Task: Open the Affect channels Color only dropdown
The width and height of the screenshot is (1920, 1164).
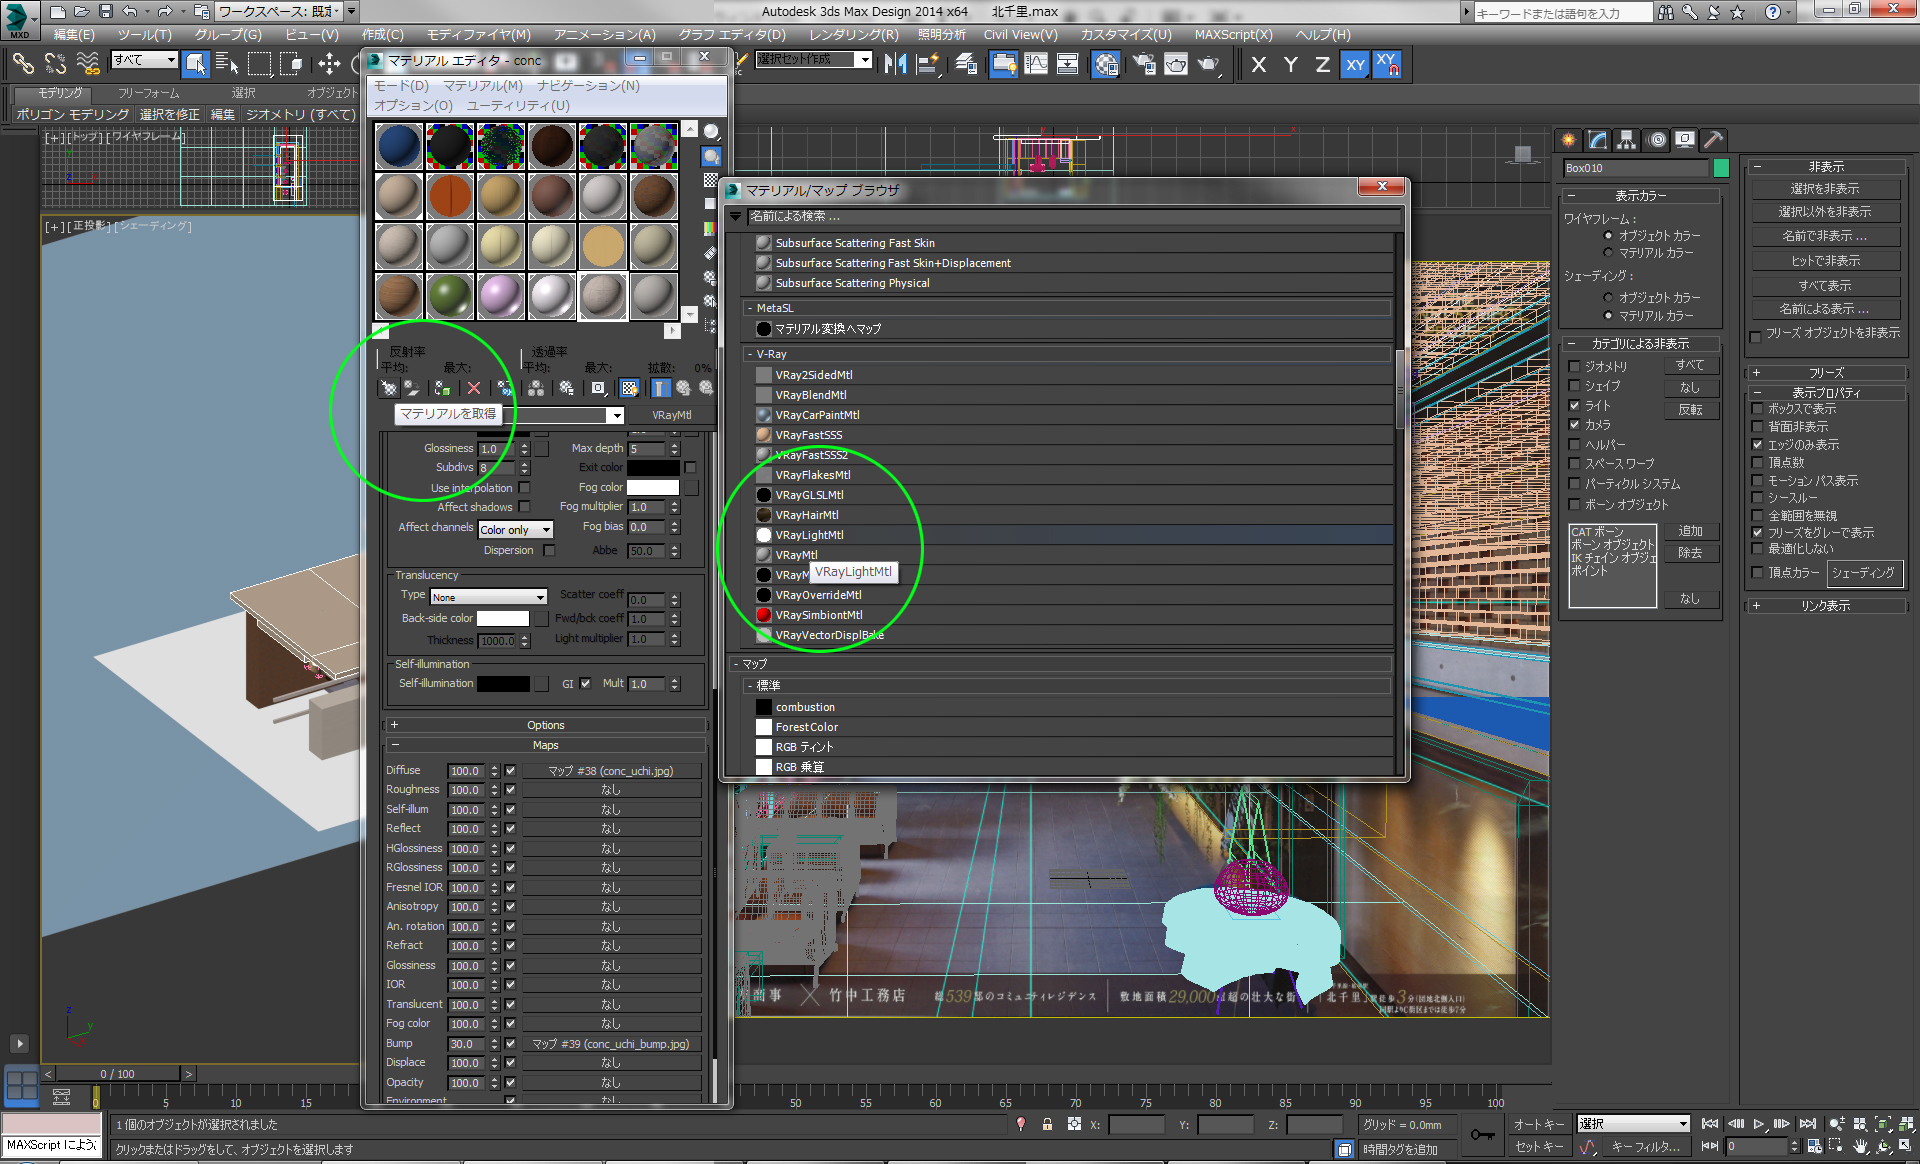Action: click(515, 530)
